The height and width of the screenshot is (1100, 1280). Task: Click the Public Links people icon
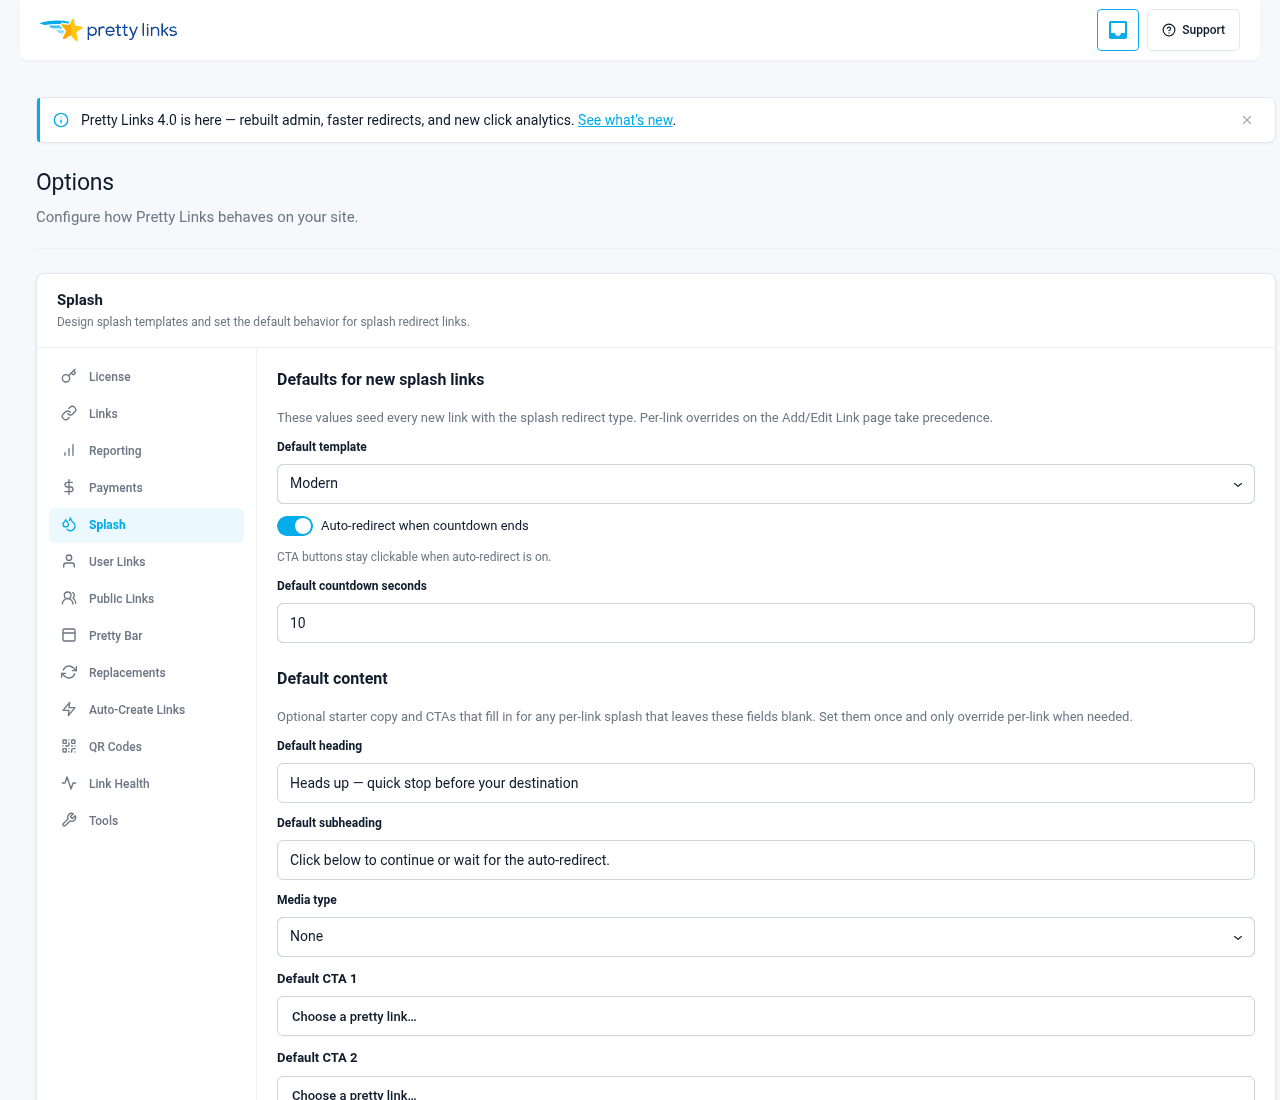pyautogui.click(x=69, y=599)
